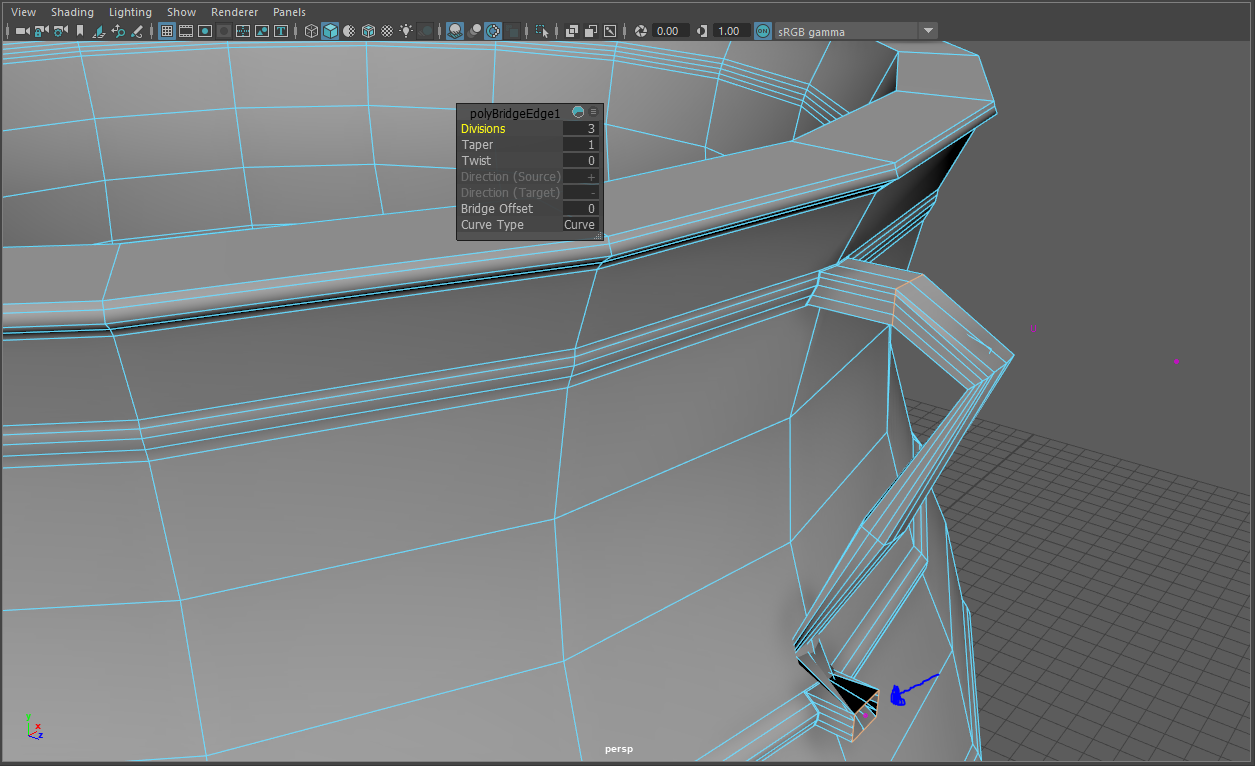Change the Curve Type setting in polyBridgeEdge1

pos(580,224)
